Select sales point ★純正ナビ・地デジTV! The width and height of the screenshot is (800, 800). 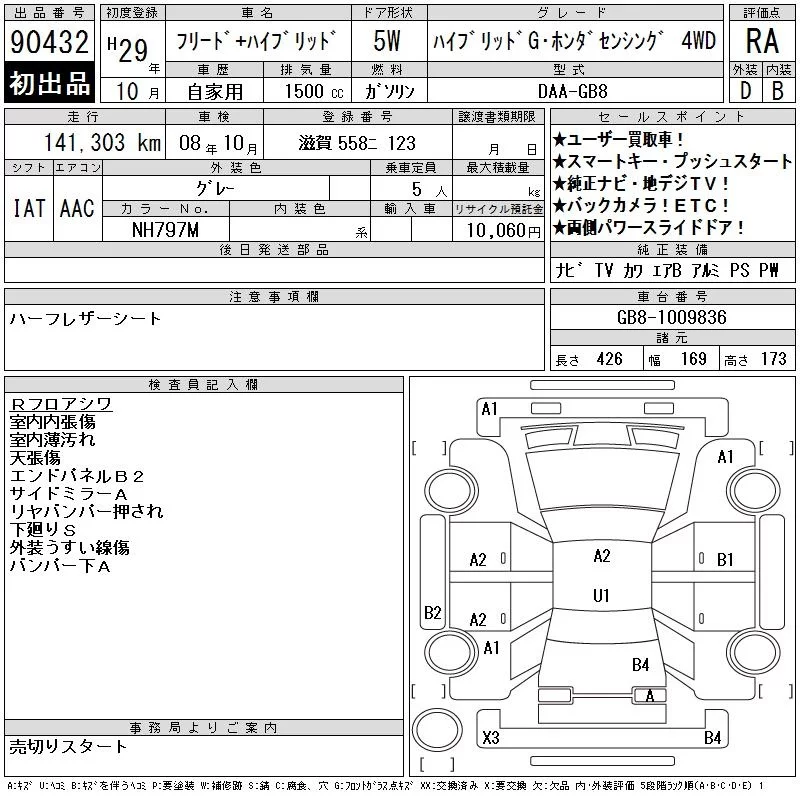641,183
